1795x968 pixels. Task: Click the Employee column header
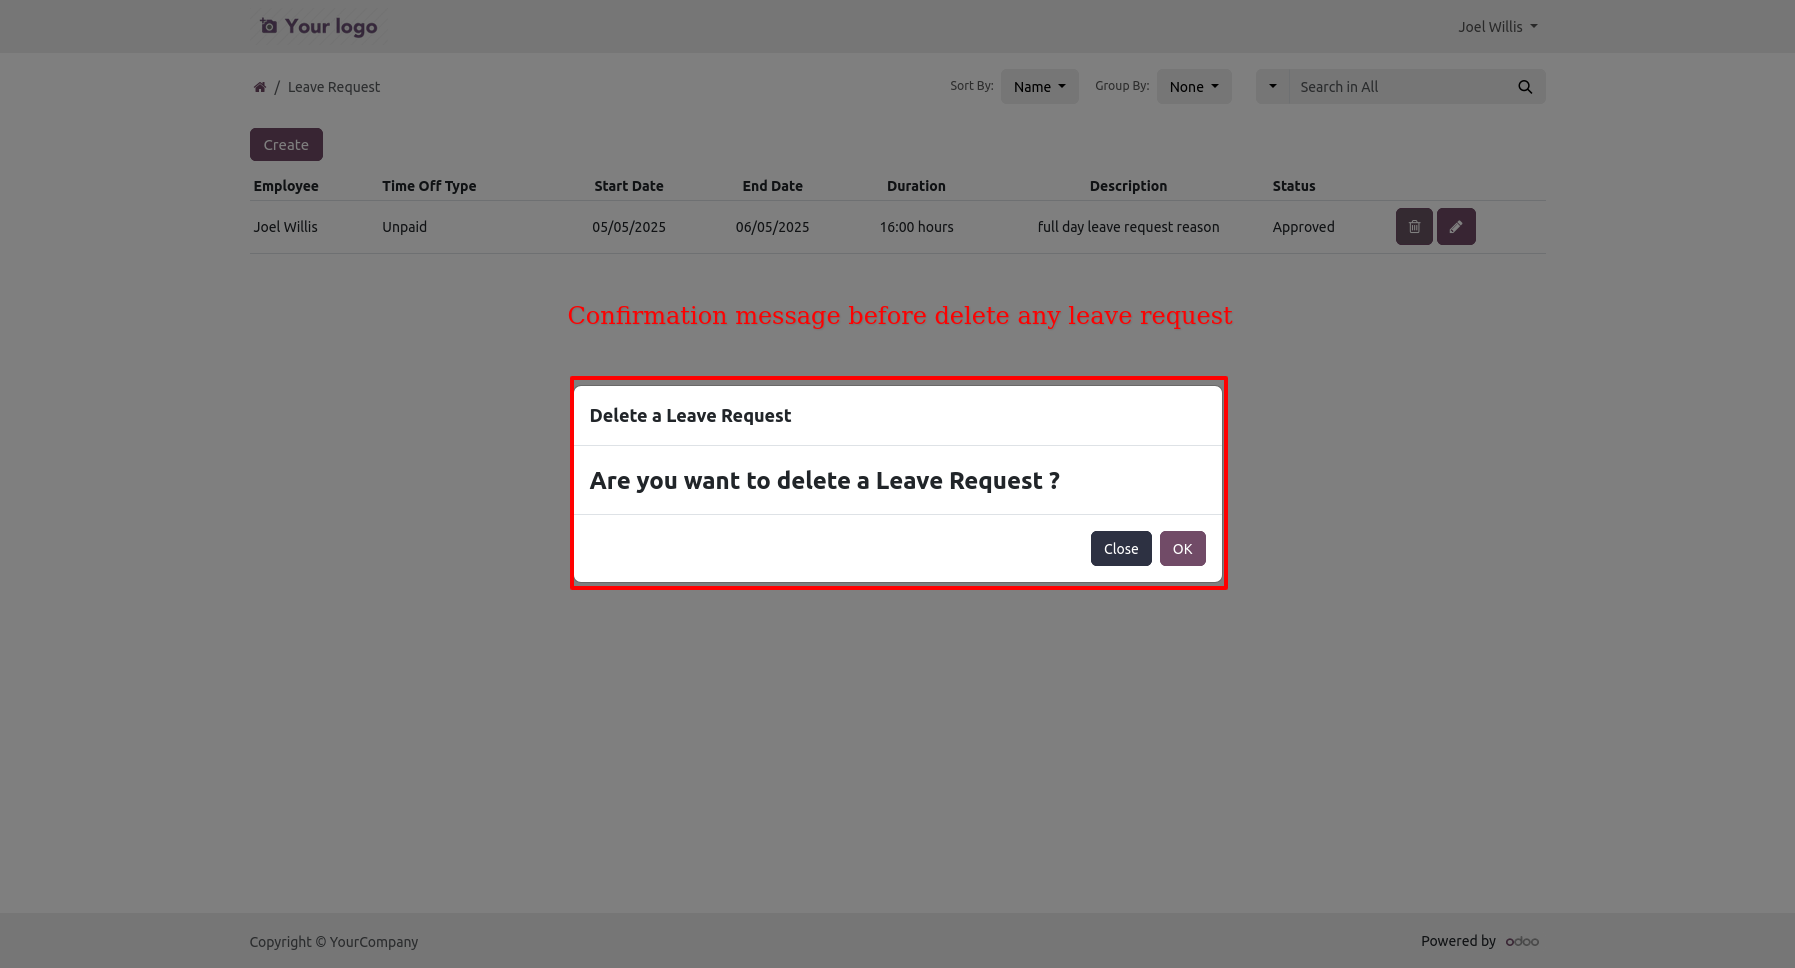pyautogui.click(x=286, y=186)
